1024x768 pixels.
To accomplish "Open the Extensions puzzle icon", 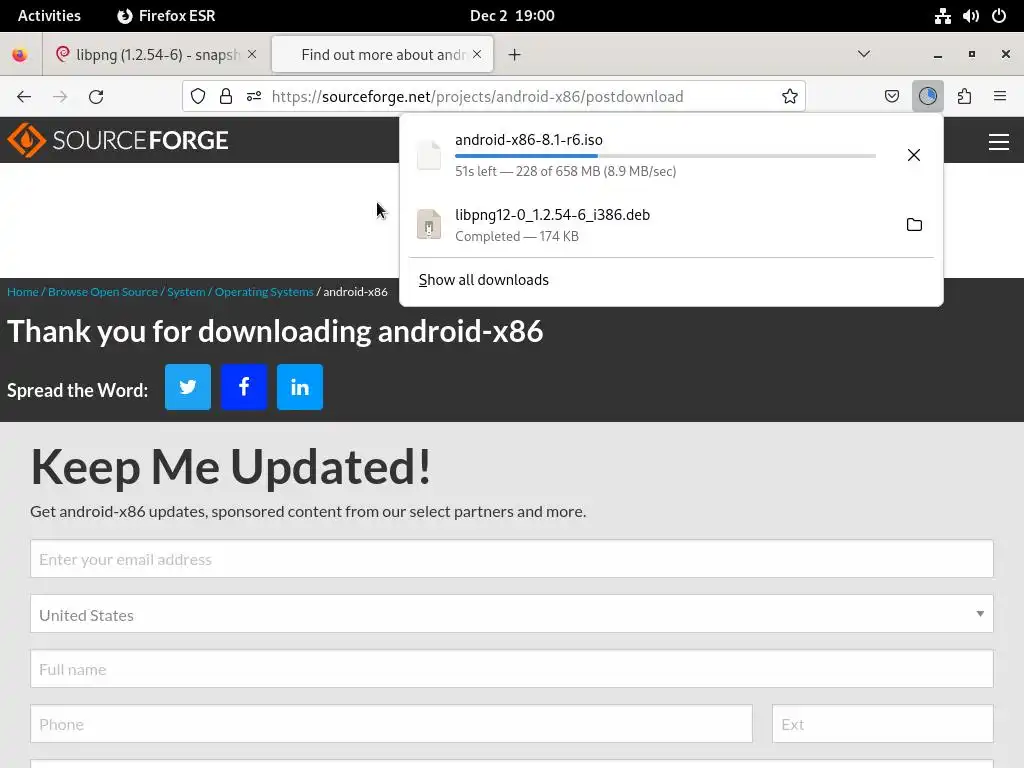I will click(964, 97).
